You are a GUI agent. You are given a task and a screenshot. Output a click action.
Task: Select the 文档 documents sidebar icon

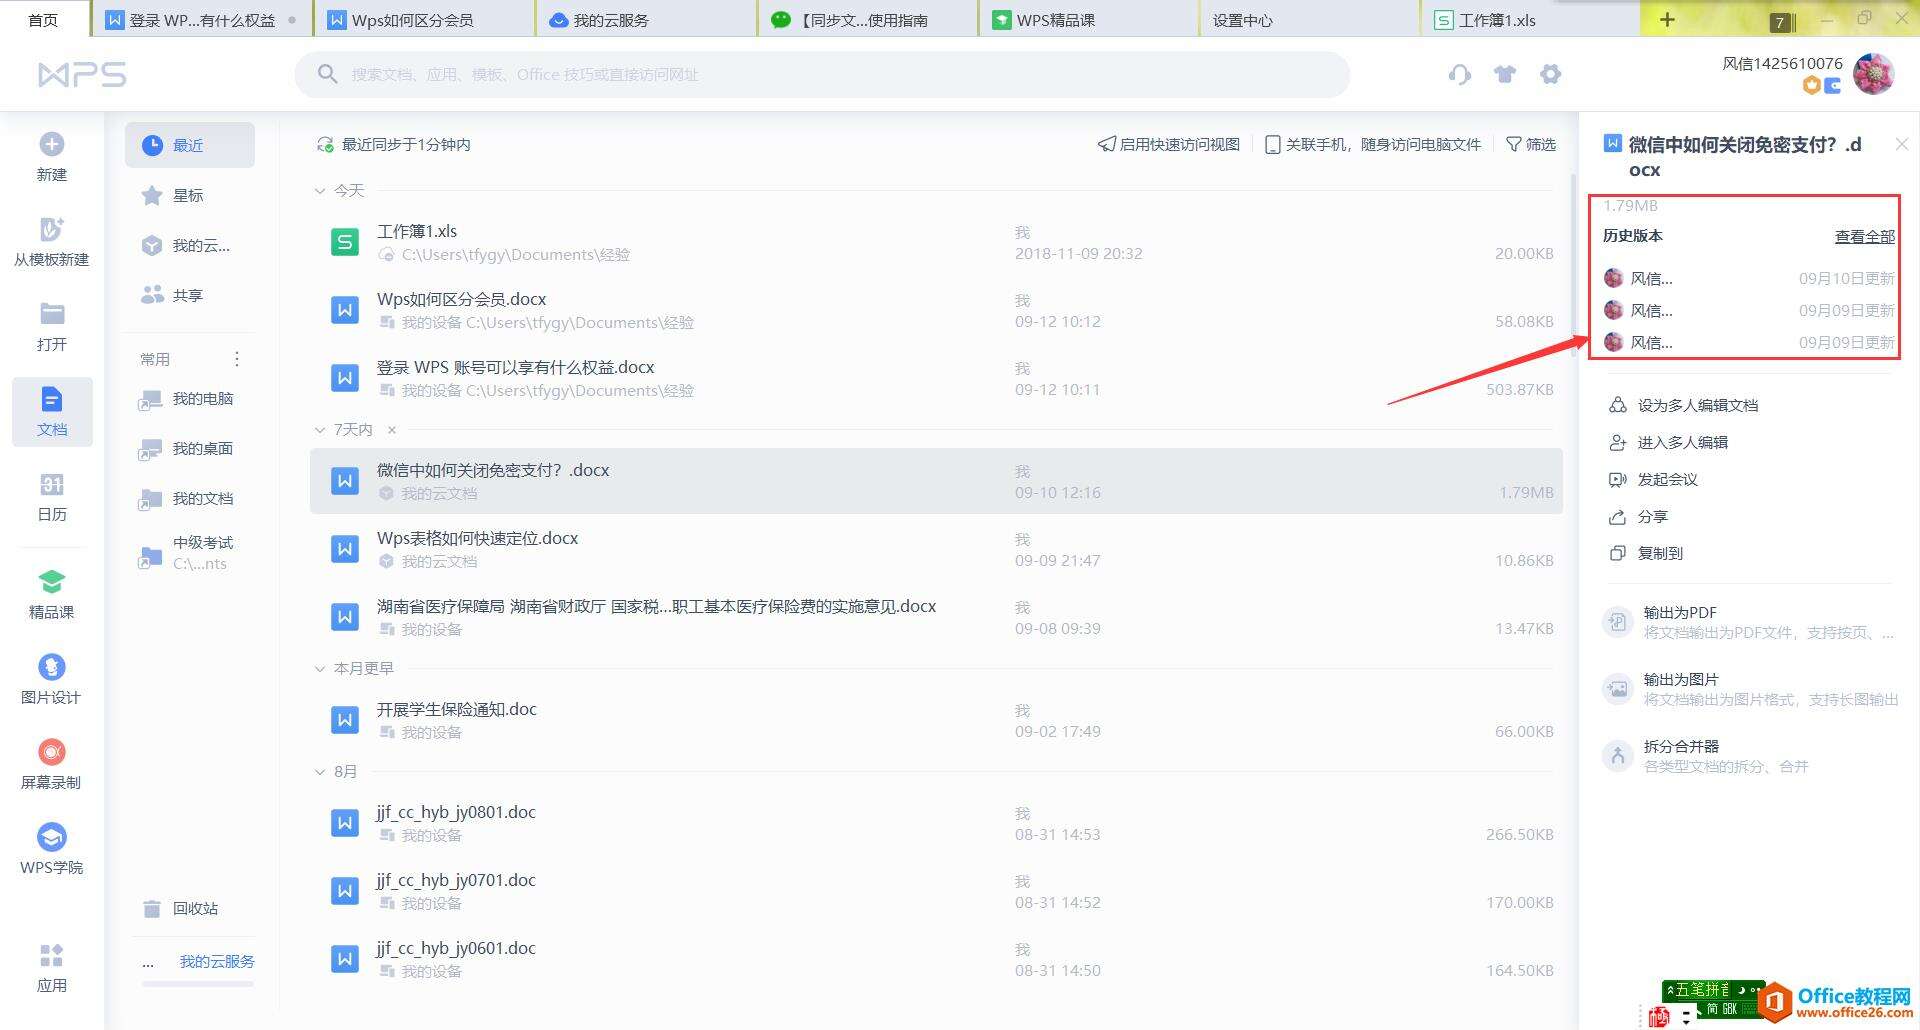pos(52,400)
